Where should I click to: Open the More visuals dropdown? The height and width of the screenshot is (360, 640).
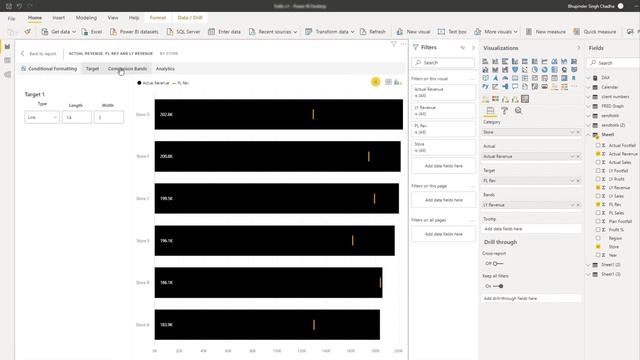point(496,31)
